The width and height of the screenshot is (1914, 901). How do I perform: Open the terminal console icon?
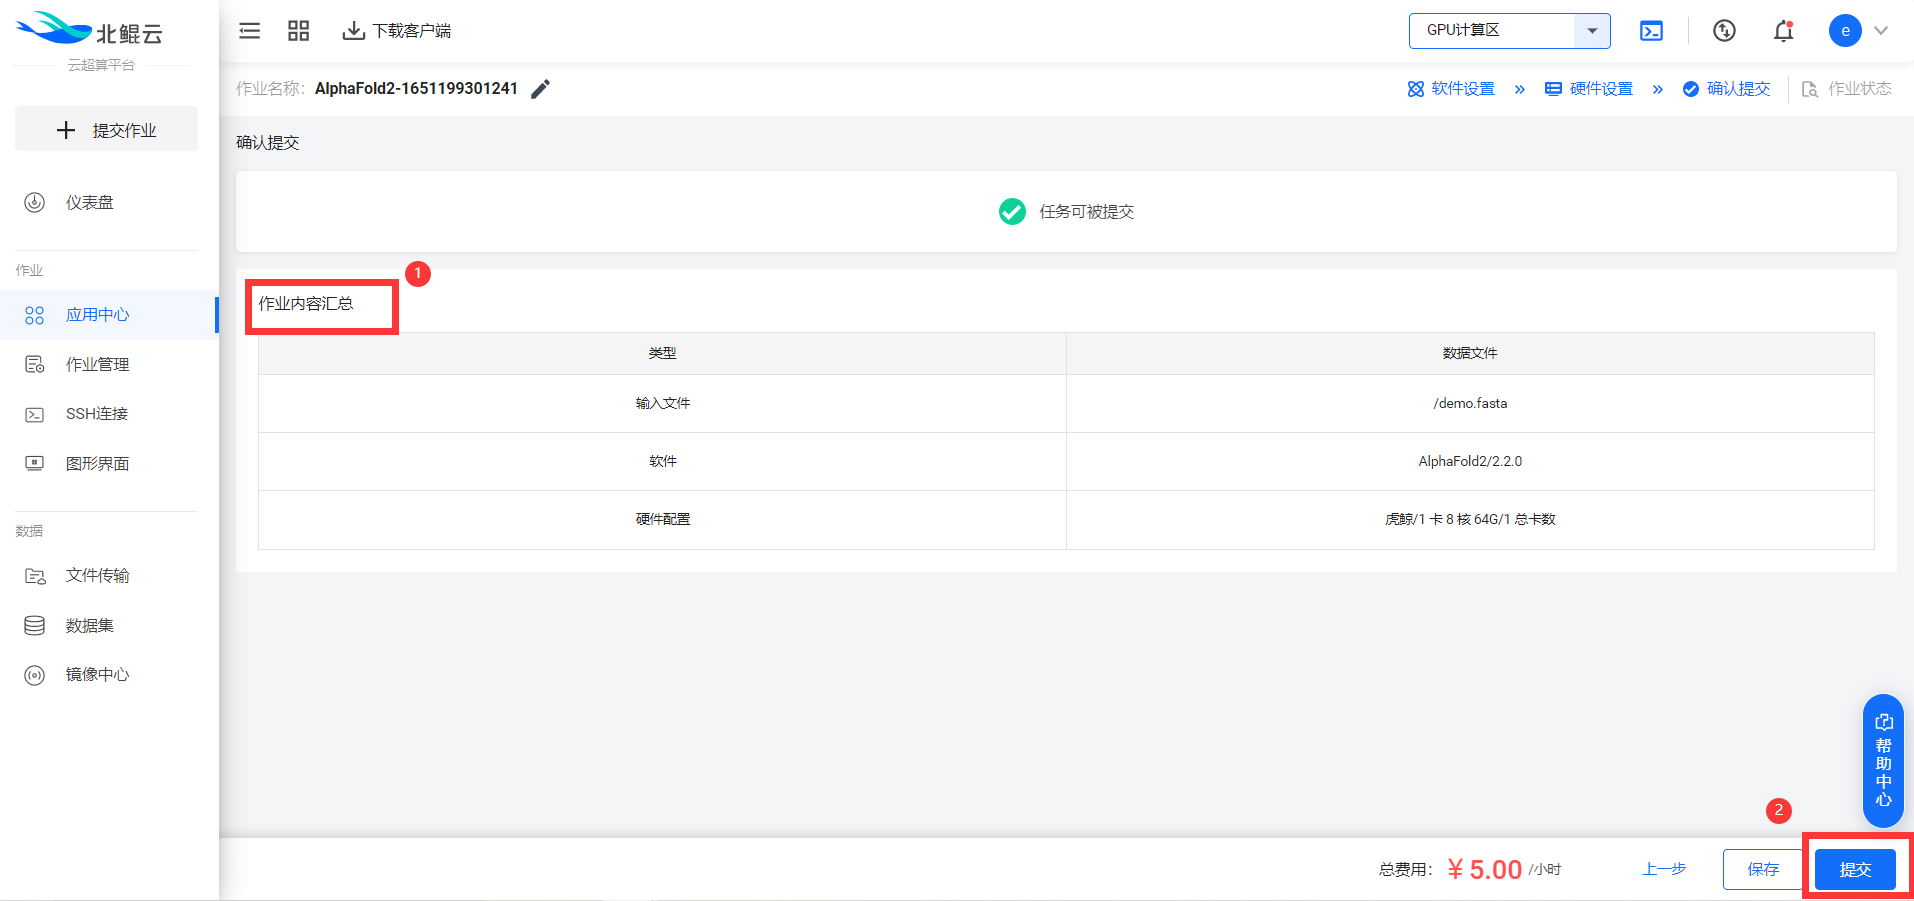(x=1651, y=31)
